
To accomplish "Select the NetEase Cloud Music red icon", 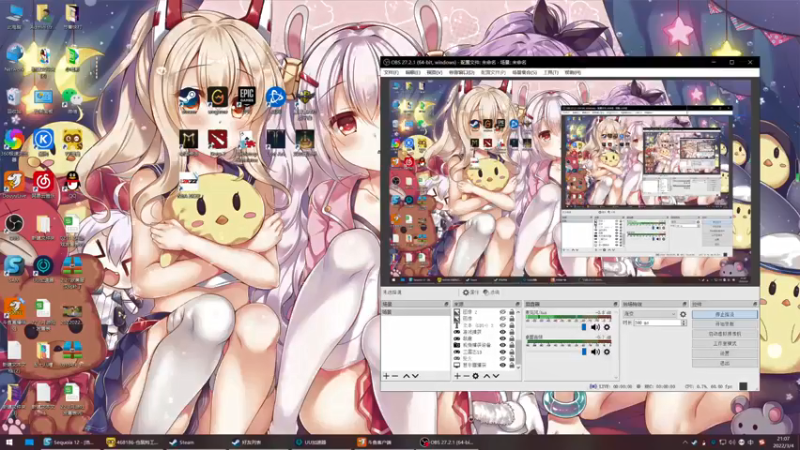I will click(x=43, y=184).
